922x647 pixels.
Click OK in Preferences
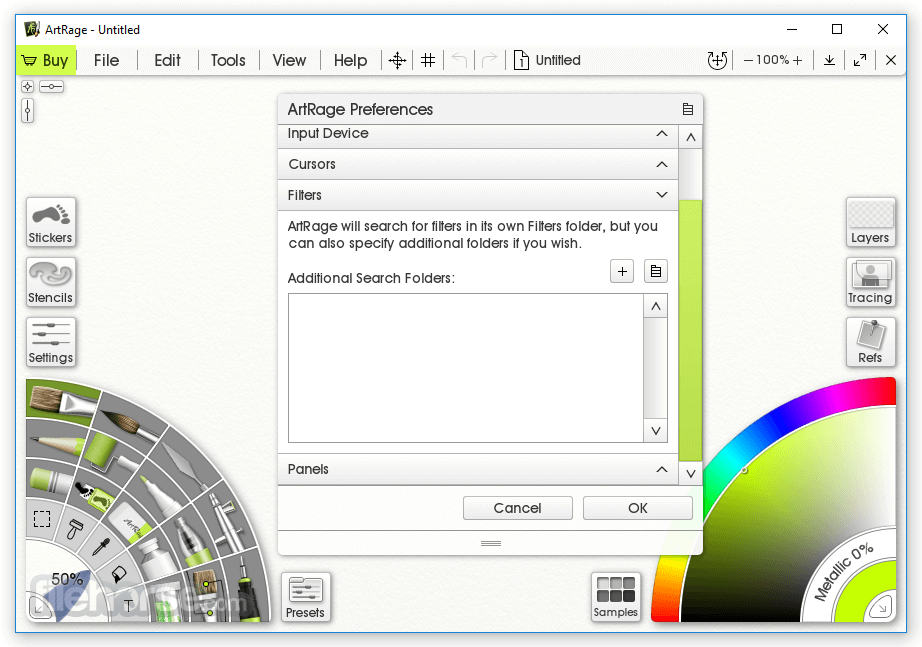coord(637,508)
